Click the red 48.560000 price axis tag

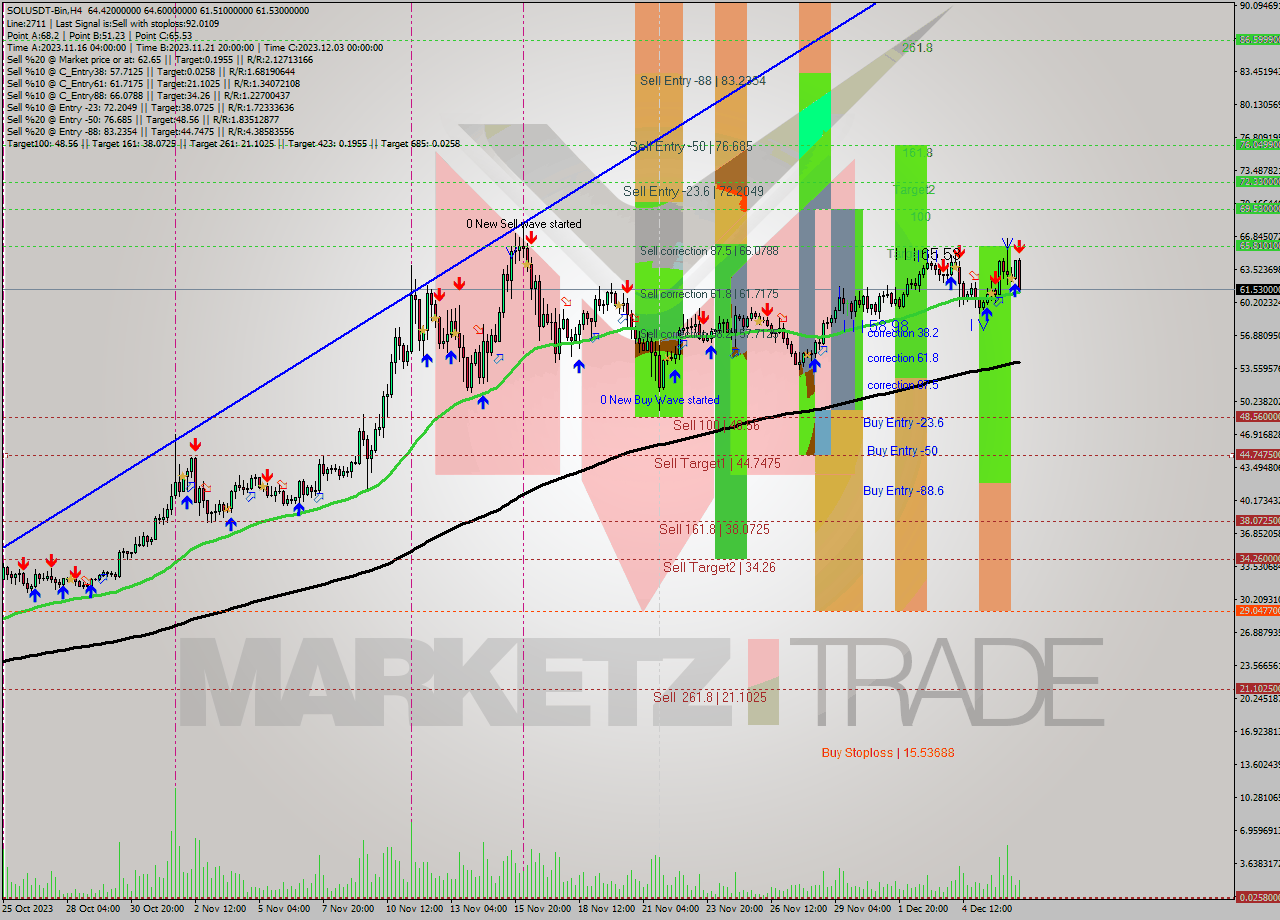click(1258, 416)
